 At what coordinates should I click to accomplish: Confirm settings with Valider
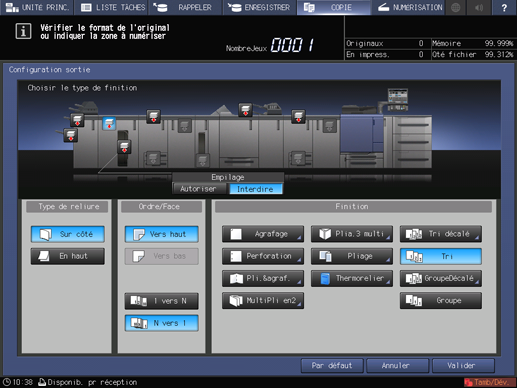pos(463,366)
